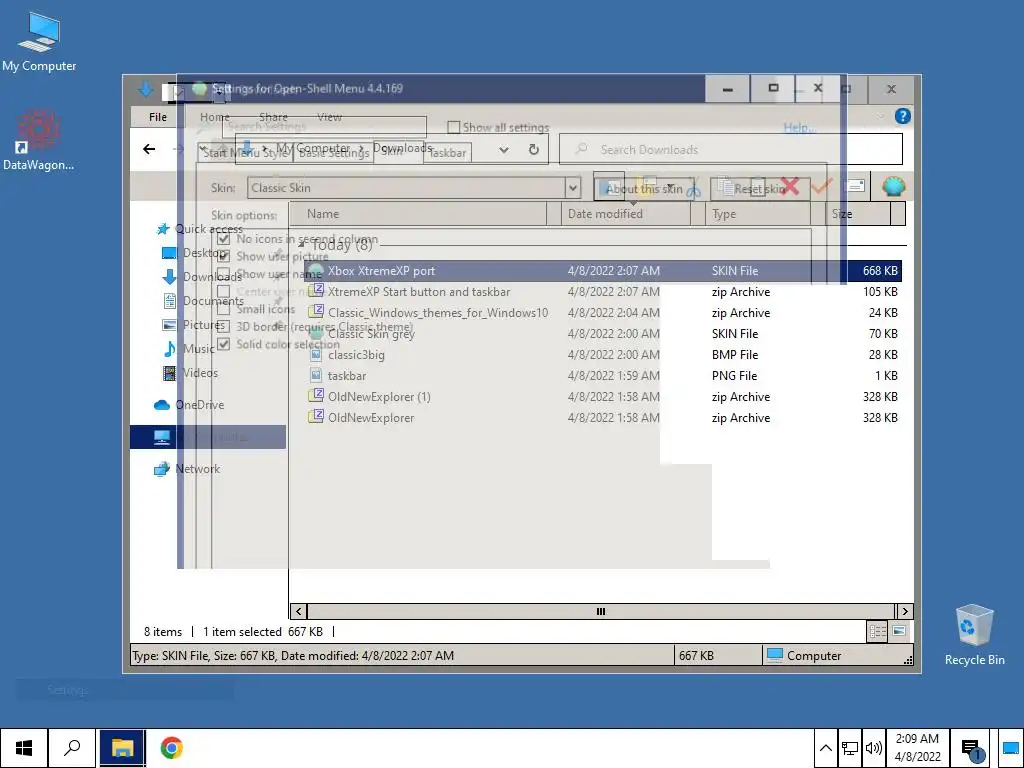
Task: Toggle the Small icons checkbox
Action: 223,309
